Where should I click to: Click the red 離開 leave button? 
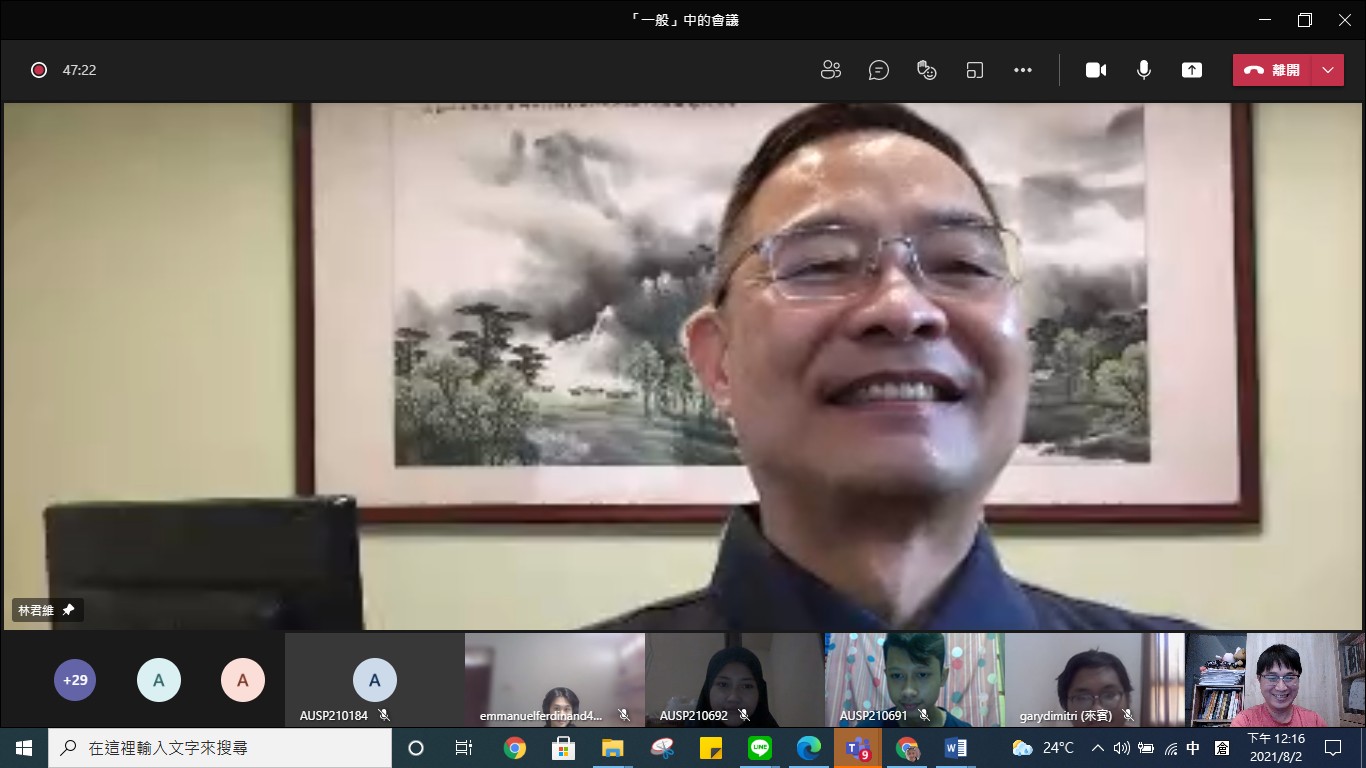(1272, 70)
